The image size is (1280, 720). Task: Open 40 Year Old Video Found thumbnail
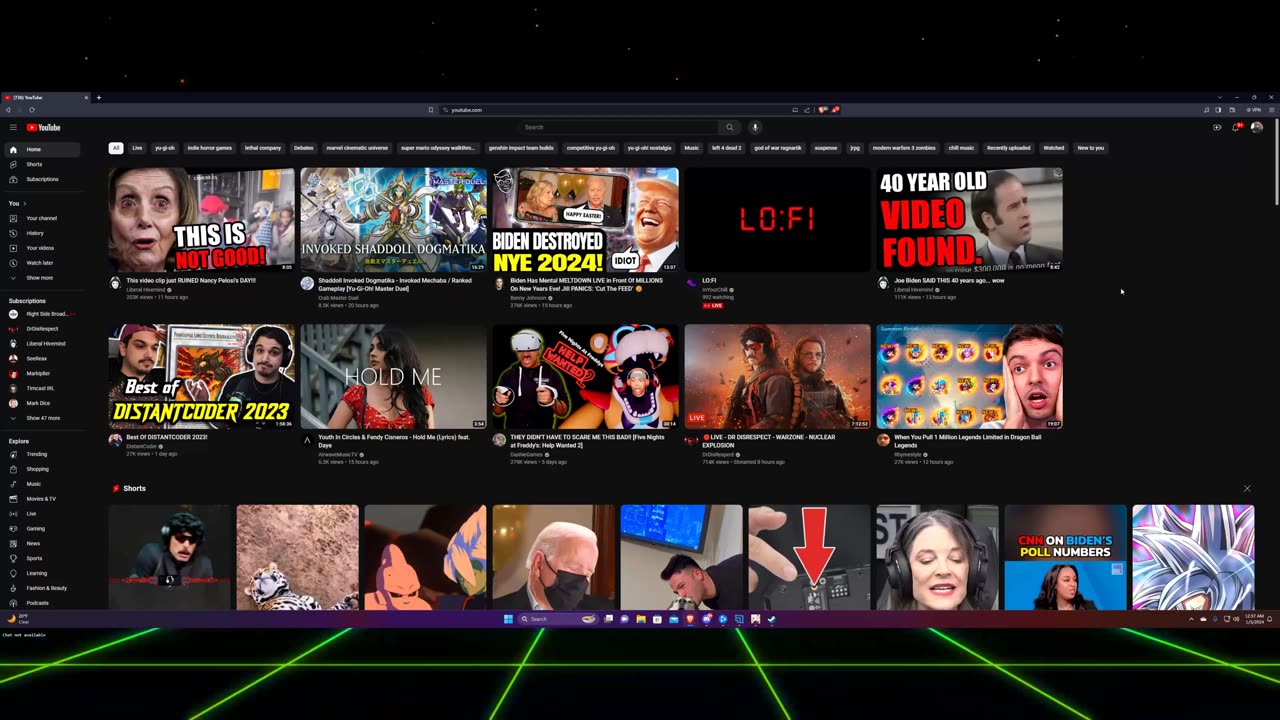(969, 220)
